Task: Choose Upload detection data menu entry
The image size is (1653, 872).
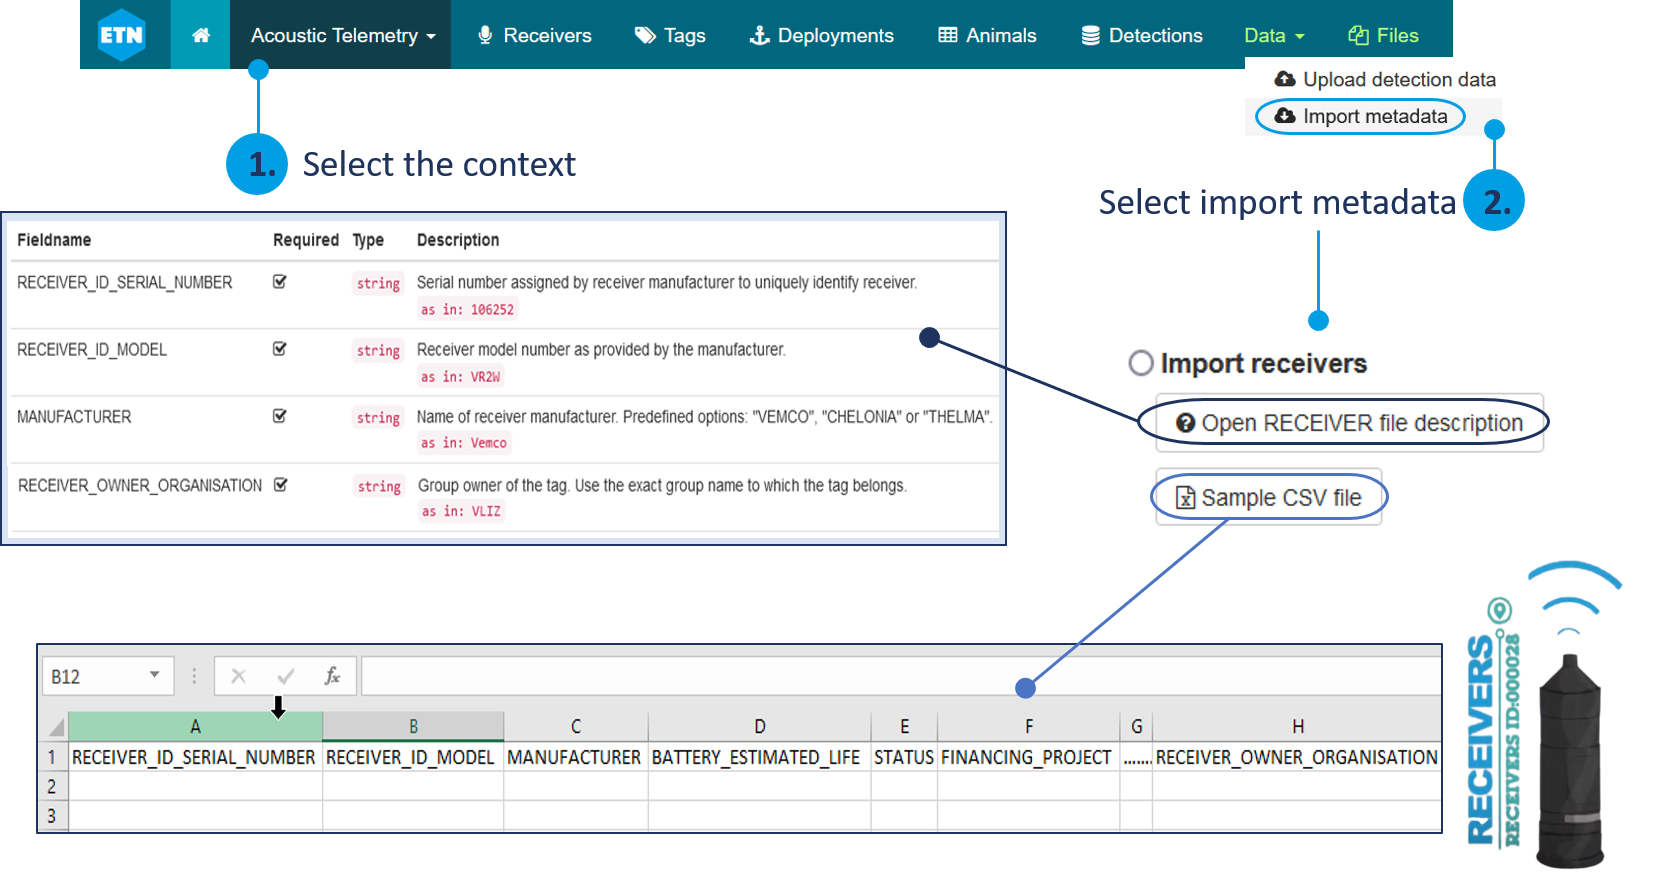Action: coord(1385,79)
